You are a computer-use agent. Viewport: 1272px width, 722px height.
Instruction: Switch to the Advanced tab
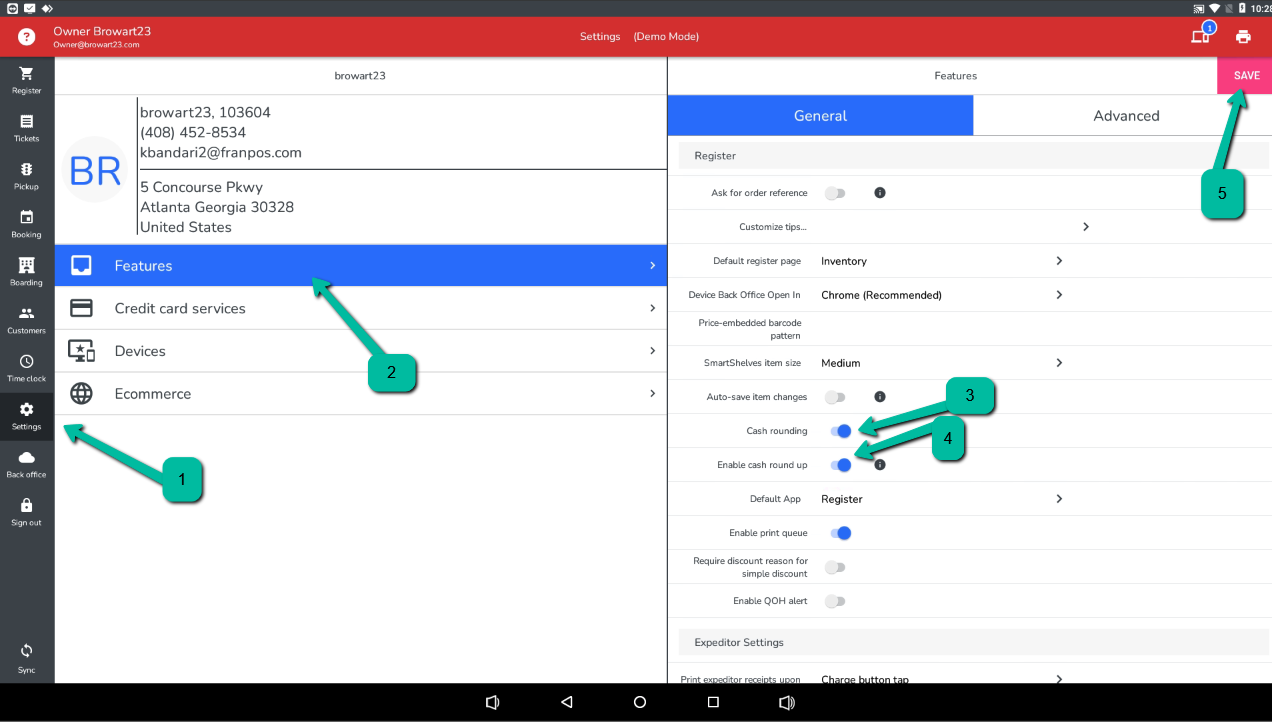coord(1126,116)
